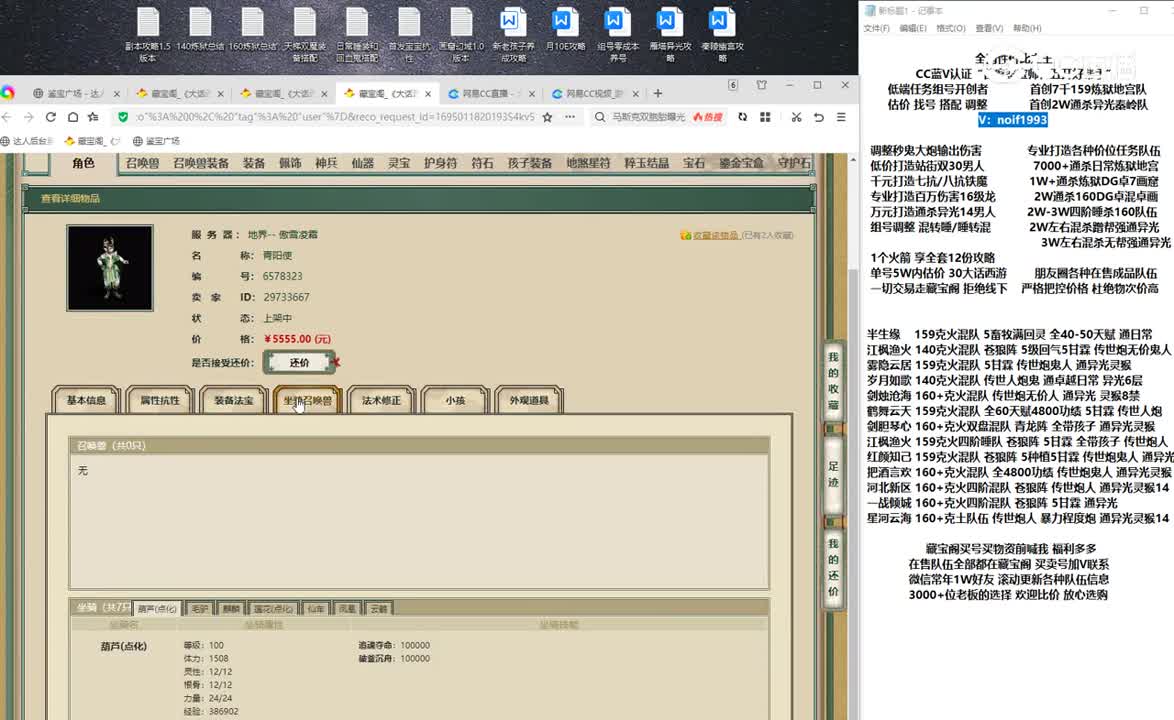Close the 网易CC直播 browser tab

point(532,94)
